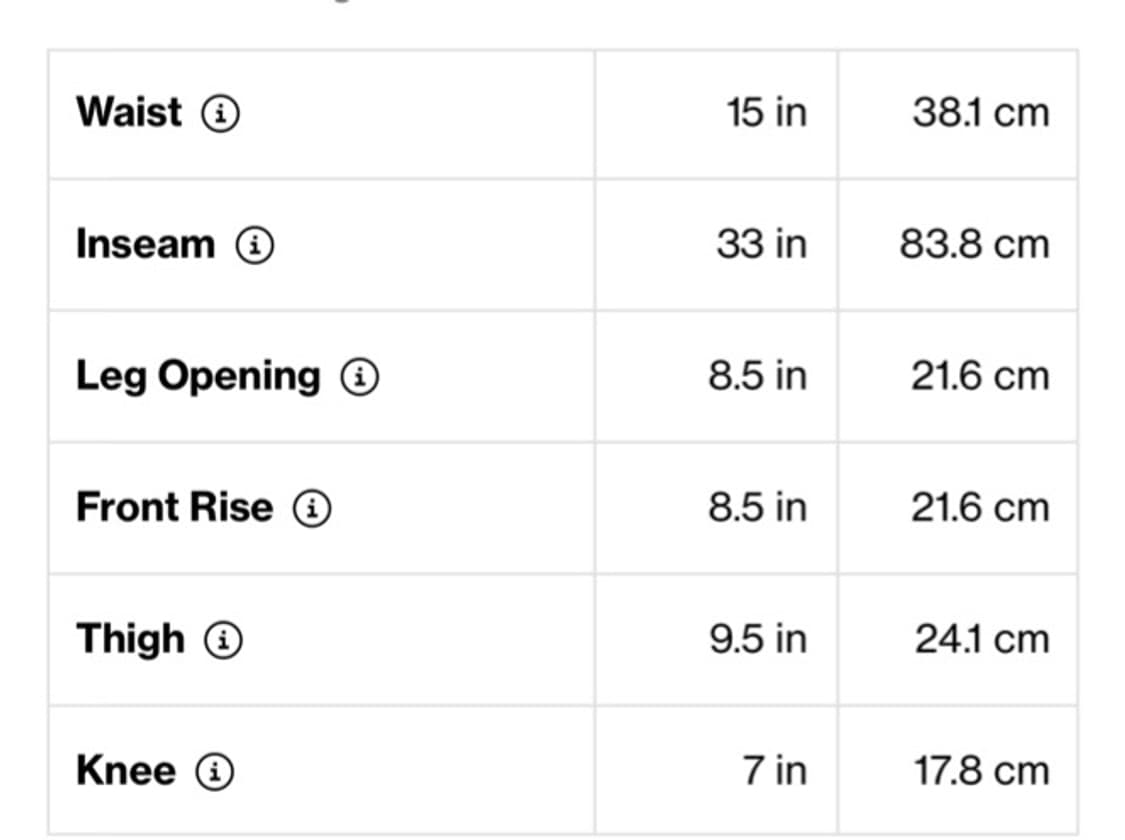This screenshot has height=840, width=1125.
Task: Open the Inseam info tooltip icon
Action: (255, 245)
